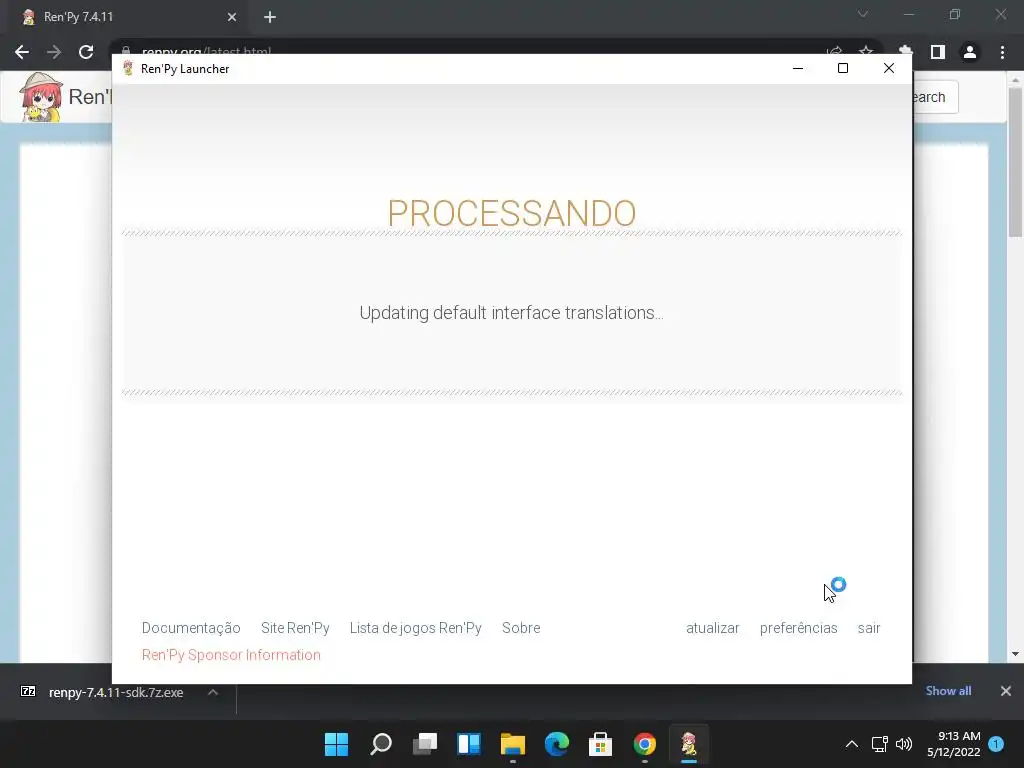
Task: Open Microsoft Store from taskbar
Action: (x=600, y=744)
